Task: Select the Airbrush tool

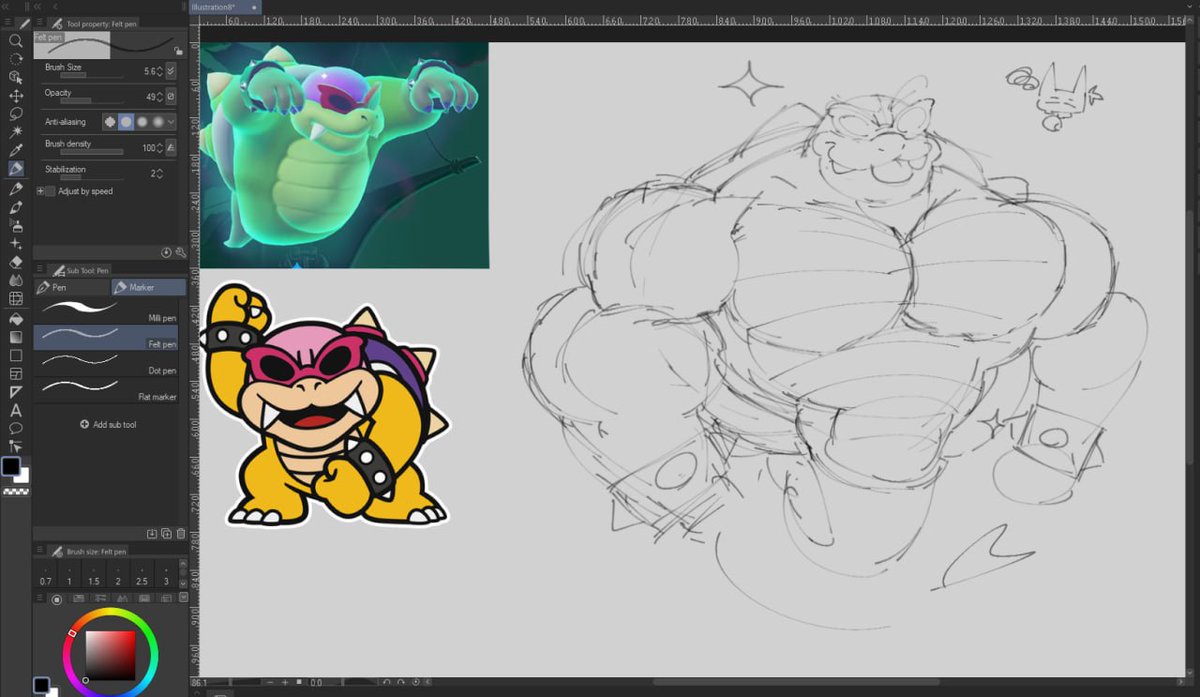Action: click(x=16, y=225)
